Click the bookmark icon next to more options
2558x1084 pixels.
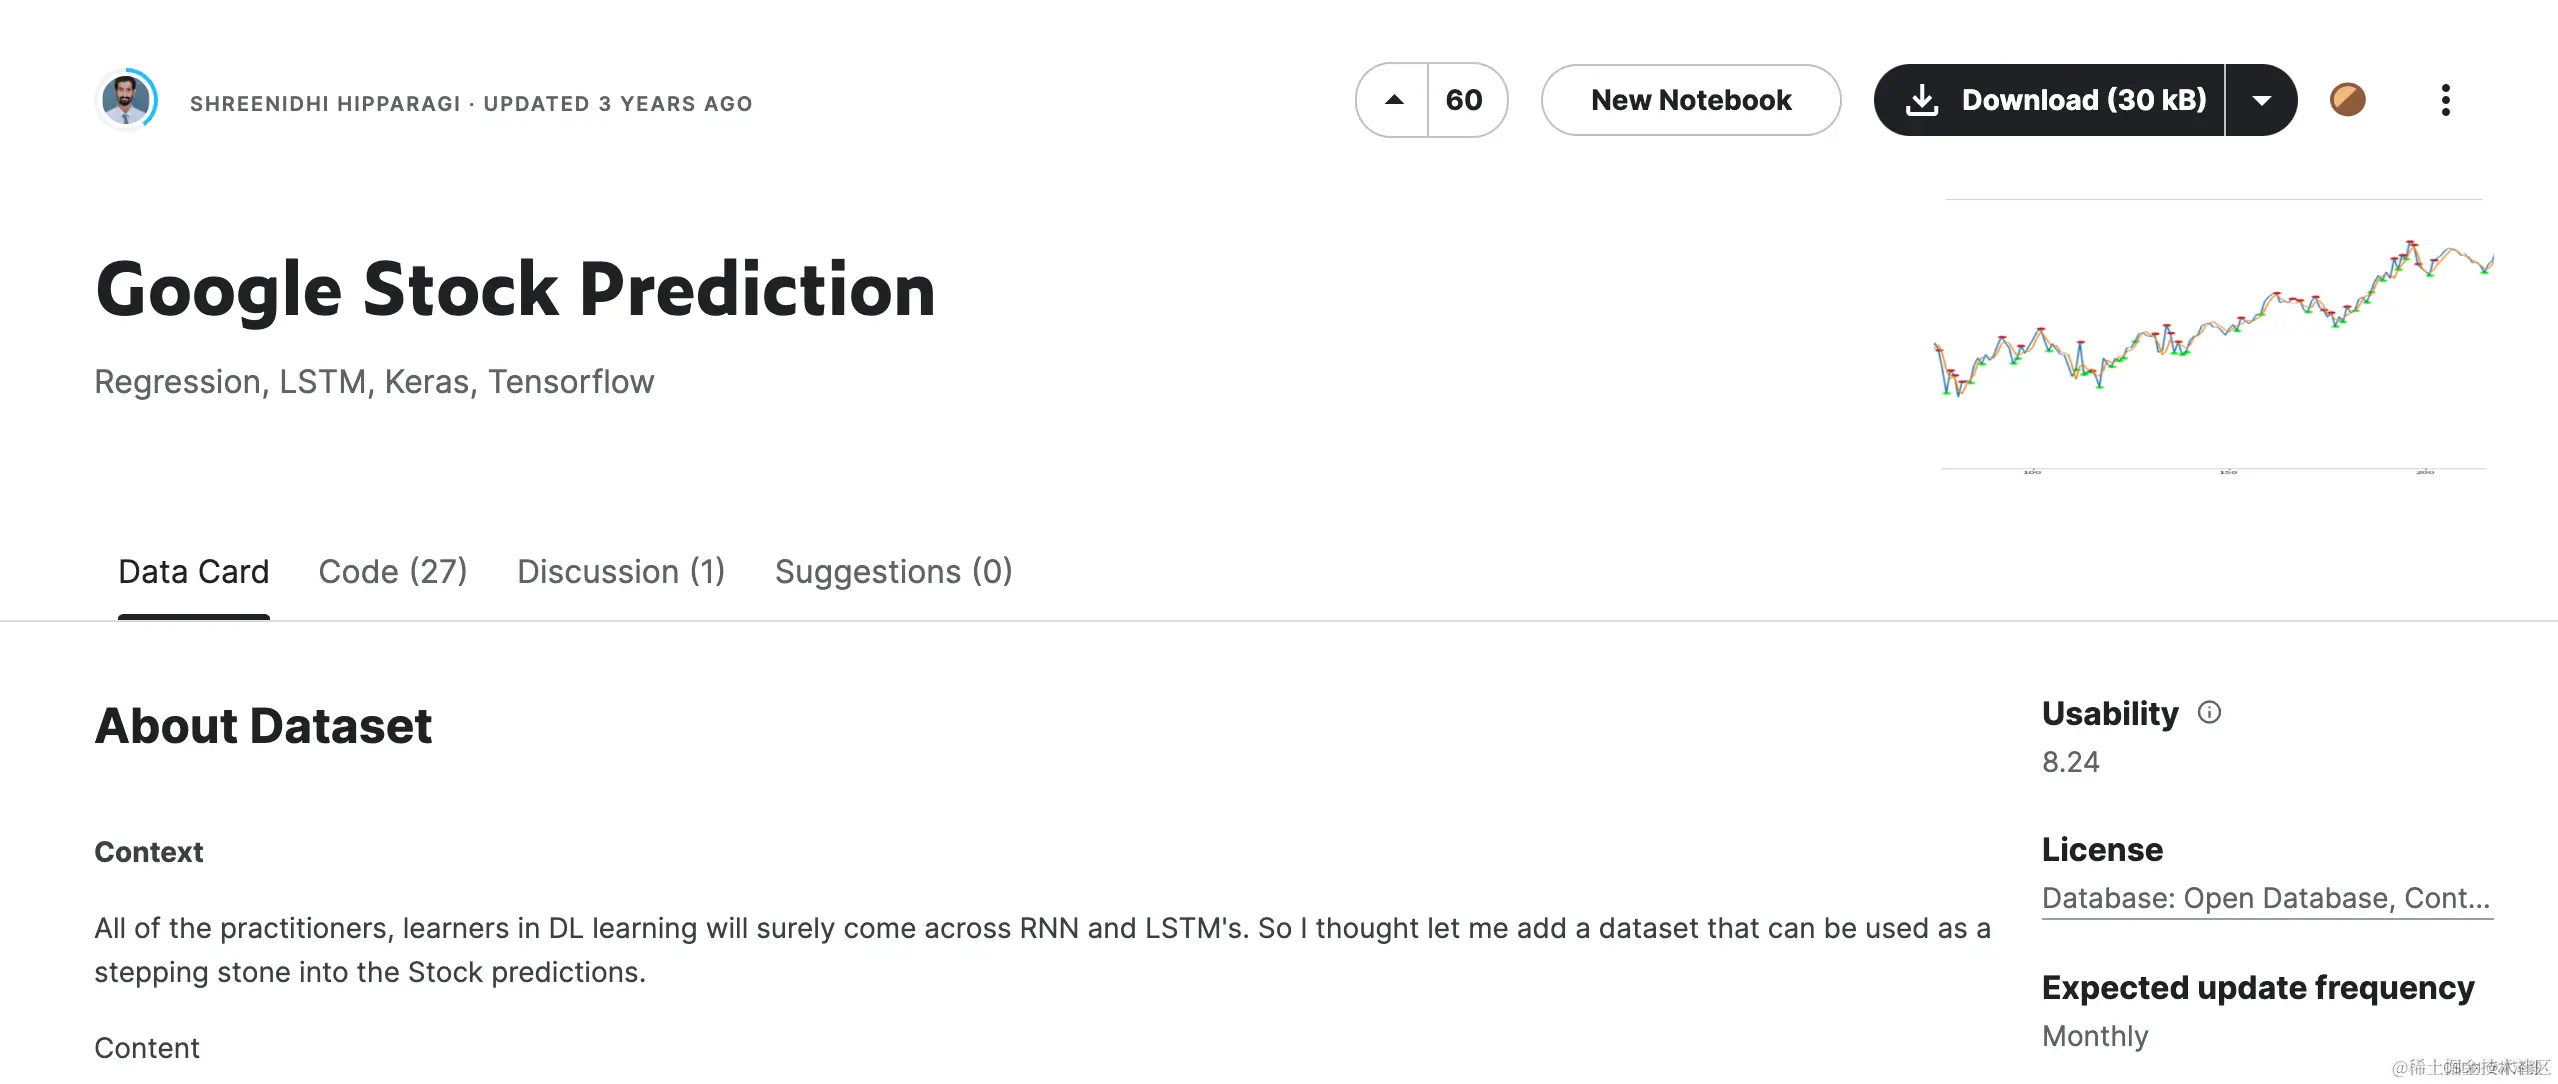point(2348,100)
